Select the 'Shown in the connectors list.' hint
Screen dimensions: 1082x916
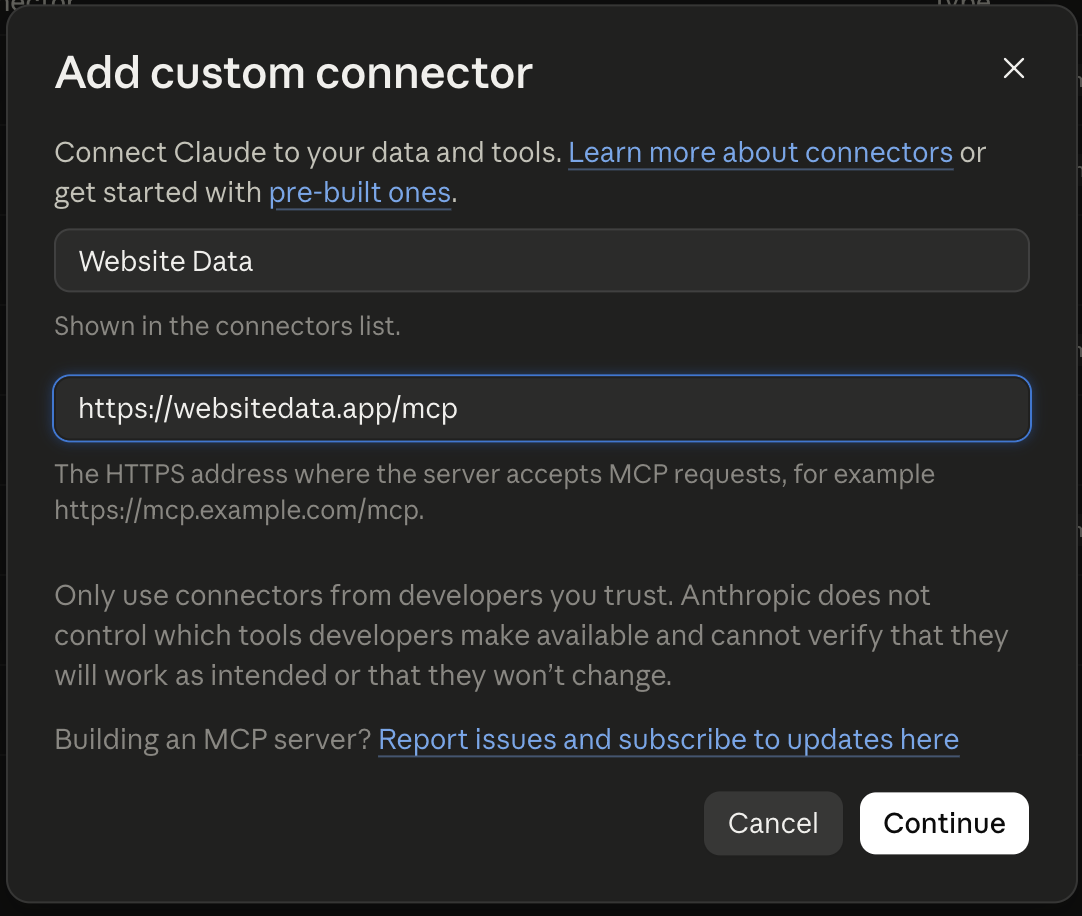[x=228, y=326]
